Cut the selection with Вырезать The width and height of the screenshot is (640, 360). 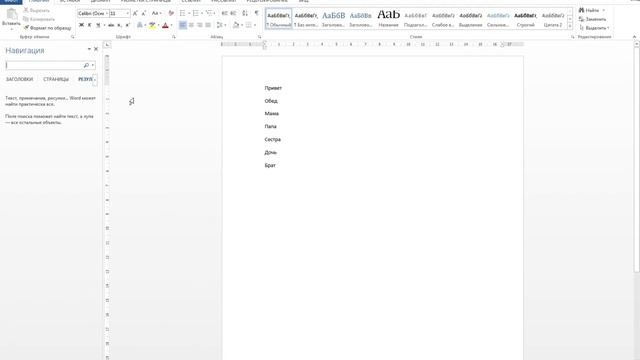point(36,11)
